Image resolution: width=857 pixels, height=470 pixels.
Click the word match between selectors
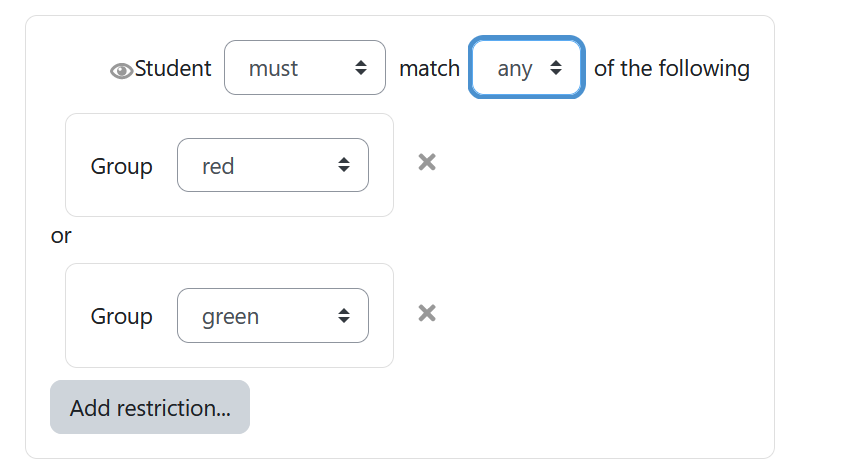[x=430, y=69]
